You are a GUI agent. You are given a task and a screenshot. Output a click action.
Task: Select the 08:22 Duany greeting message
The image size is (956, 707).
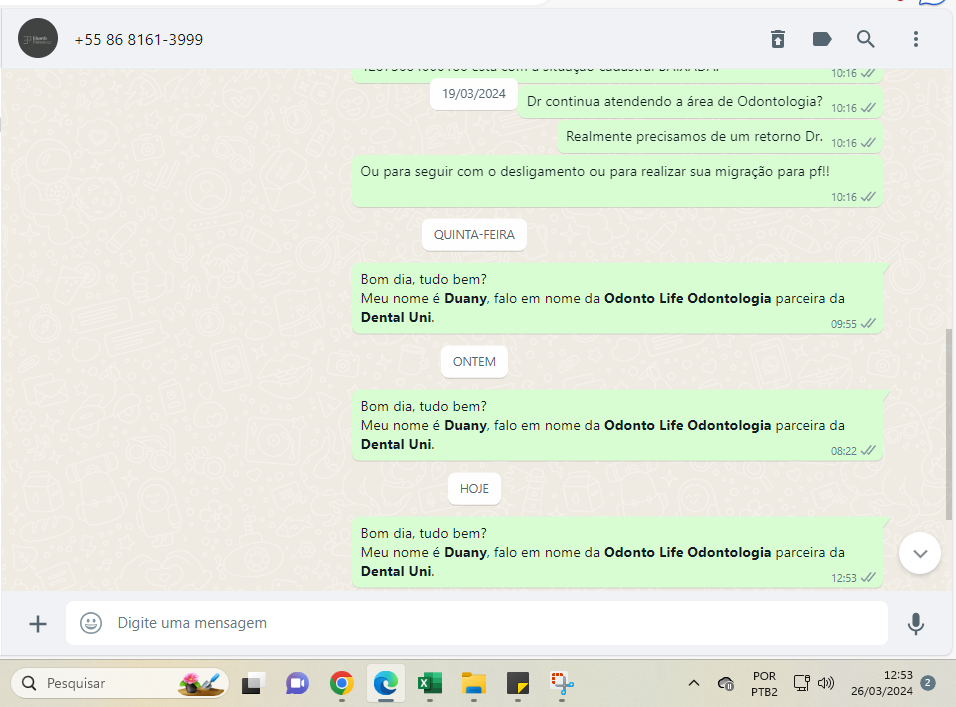click(x=617, y=425)
